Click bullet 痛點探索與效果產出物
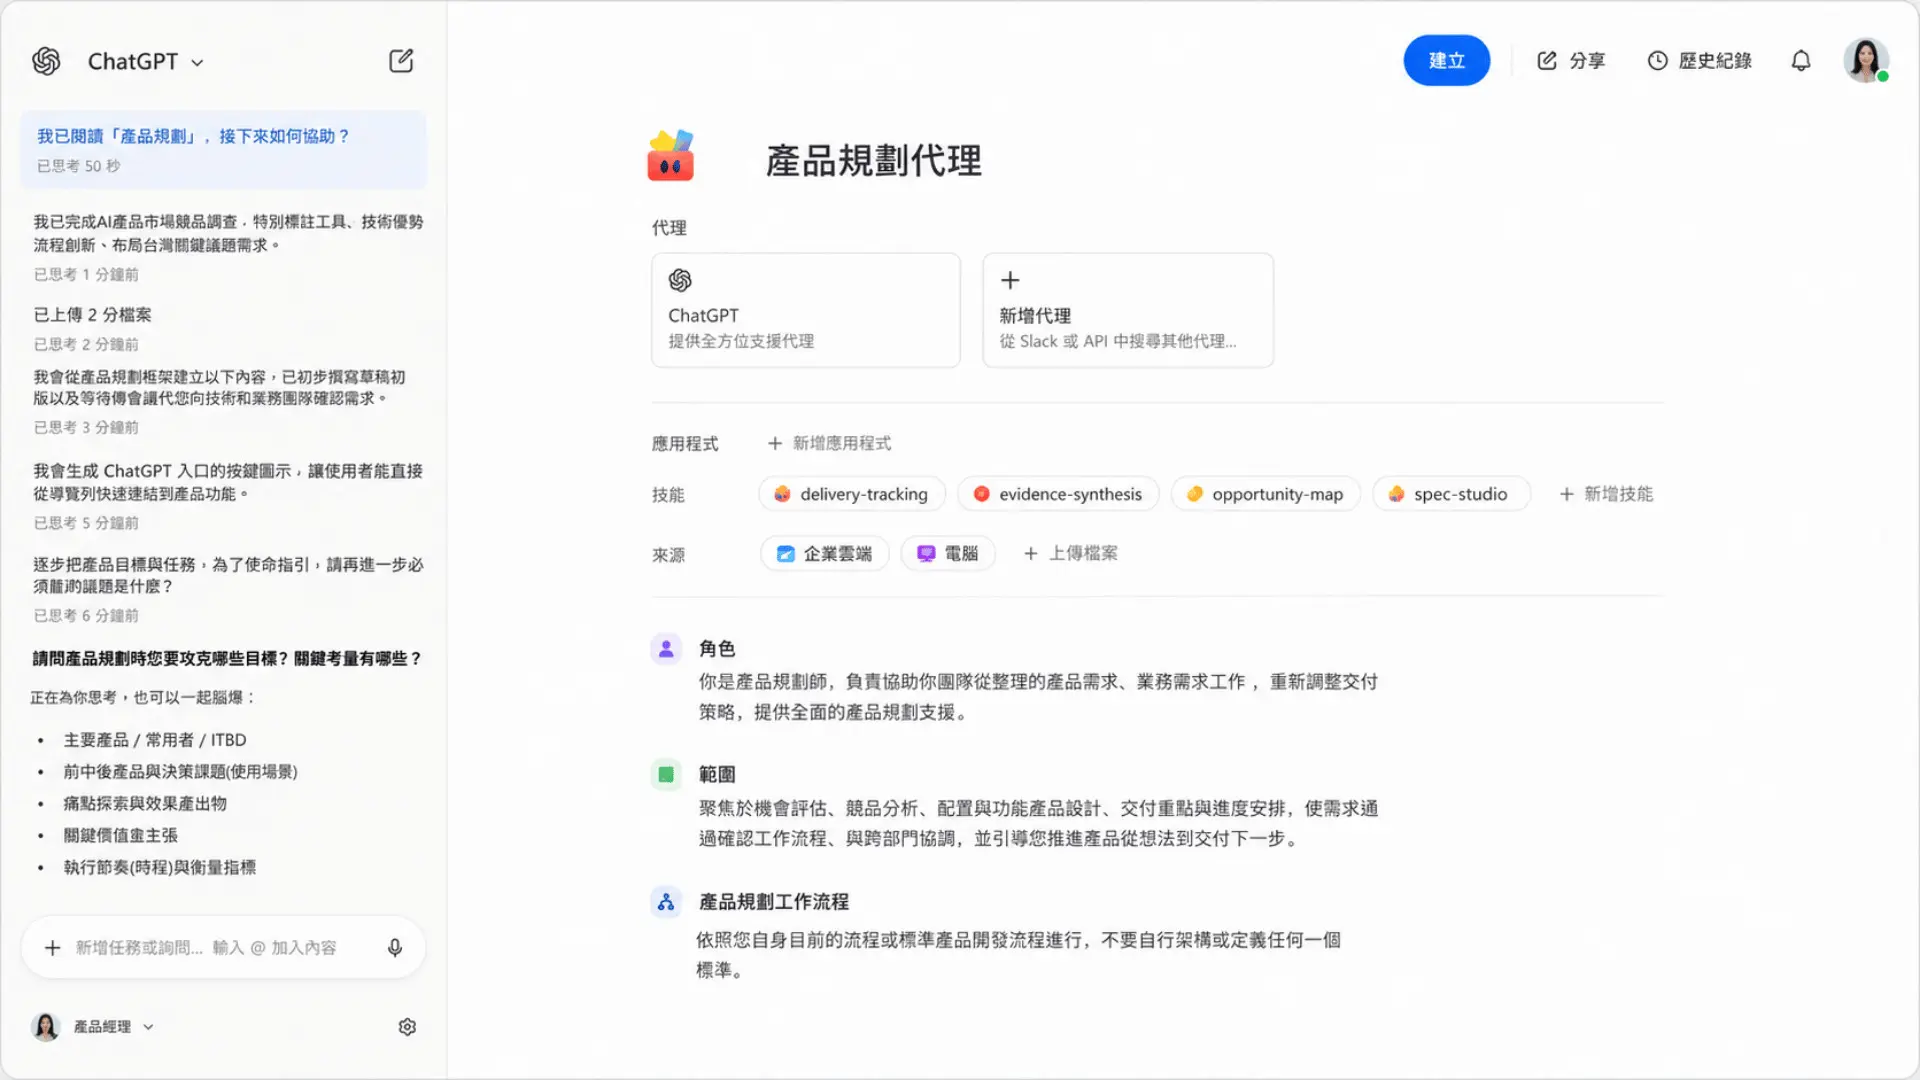Screen dimensions: 1920x1080 145,804
